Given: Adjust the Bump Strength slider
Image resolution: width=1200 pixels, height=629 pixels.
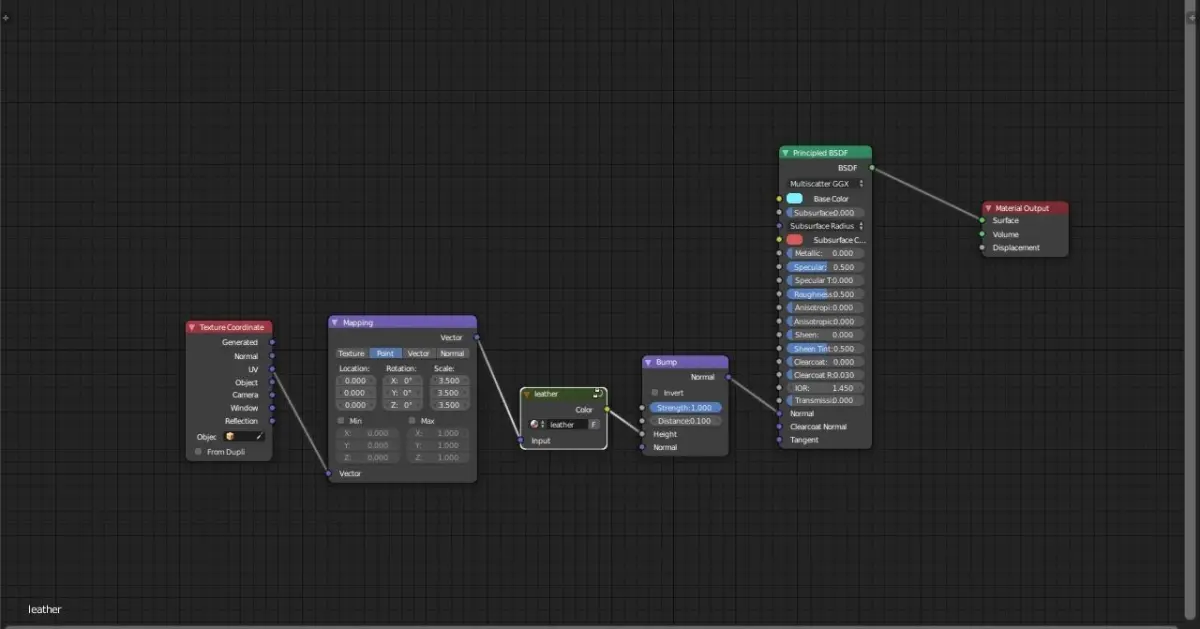Looking at the screenshot, I should [x=685, y=408].
